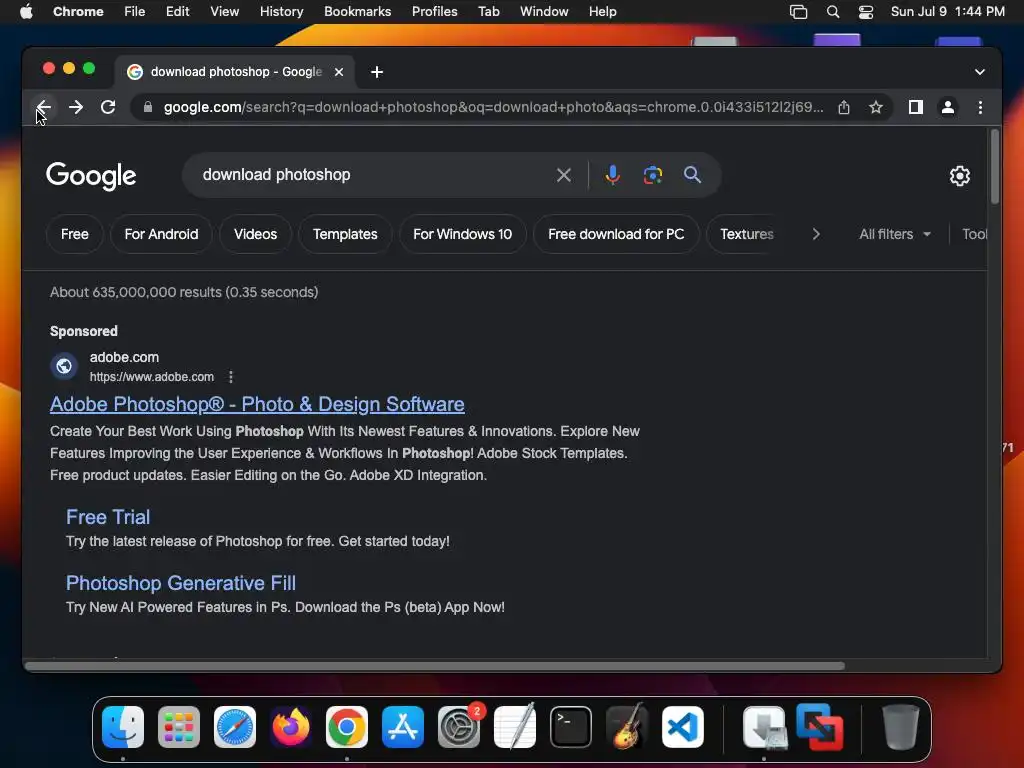Click the Chrome address bar URL
The height and width of the screenshot is (768, 1024).
click(493, 107)
